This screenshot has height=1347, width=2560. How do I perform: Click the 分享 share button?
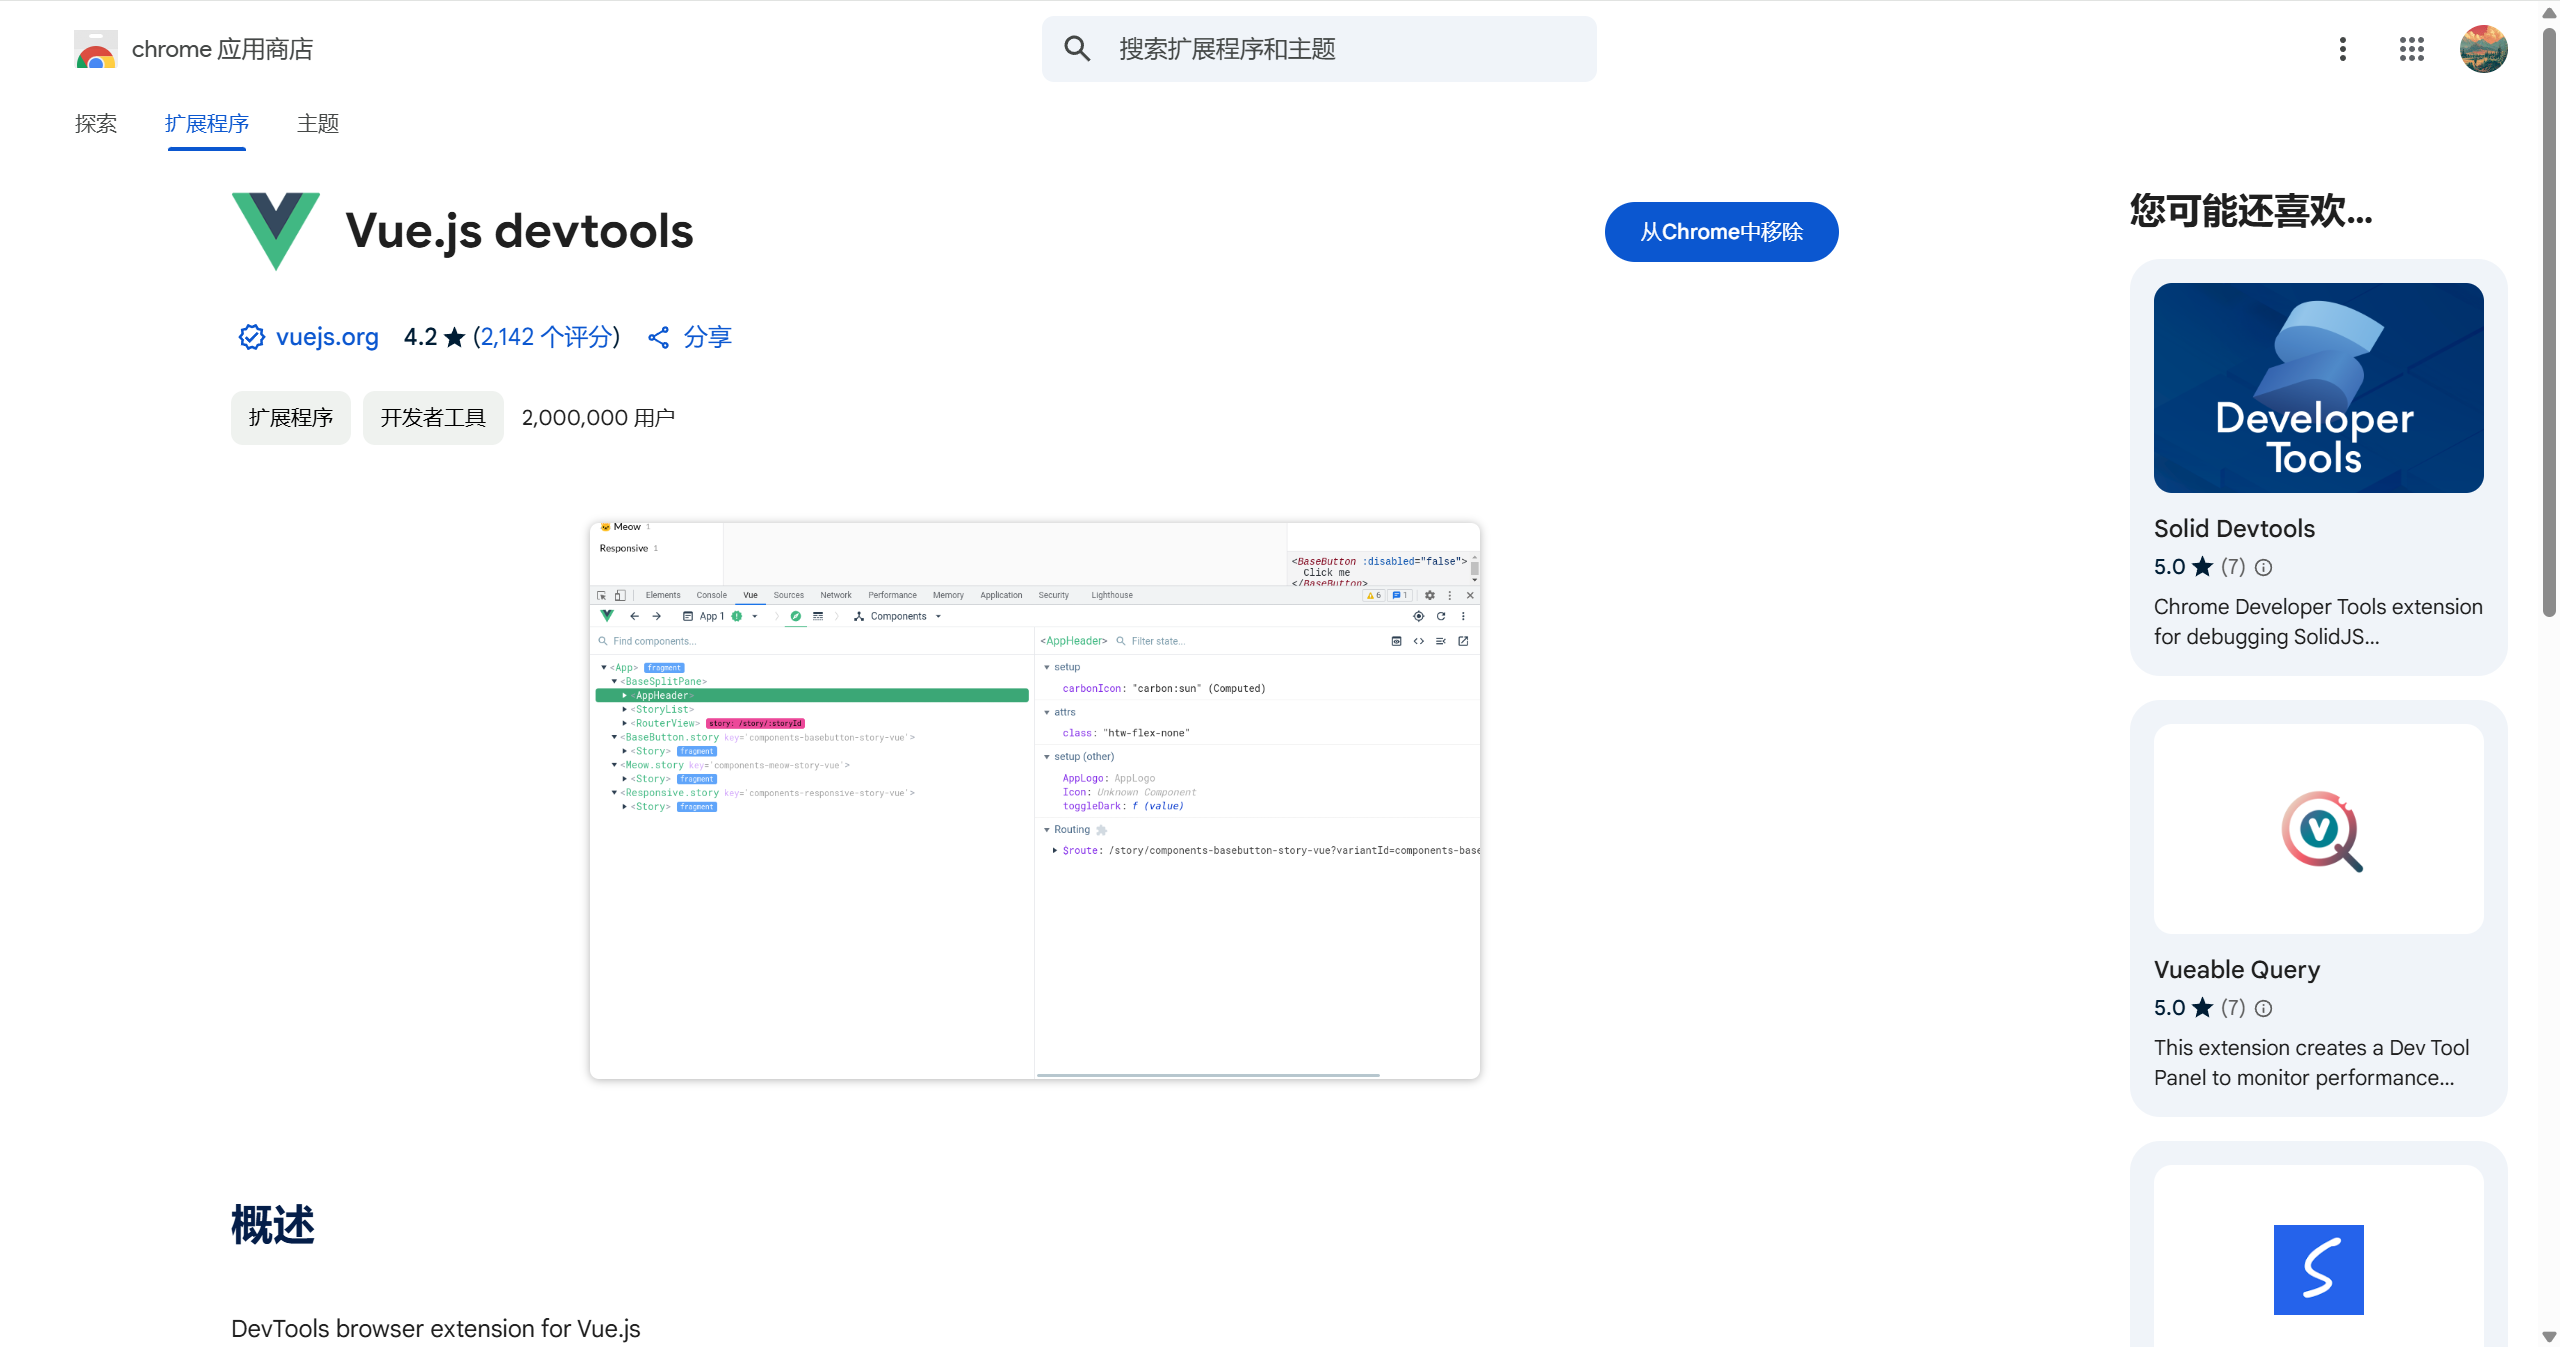(689, 337)
